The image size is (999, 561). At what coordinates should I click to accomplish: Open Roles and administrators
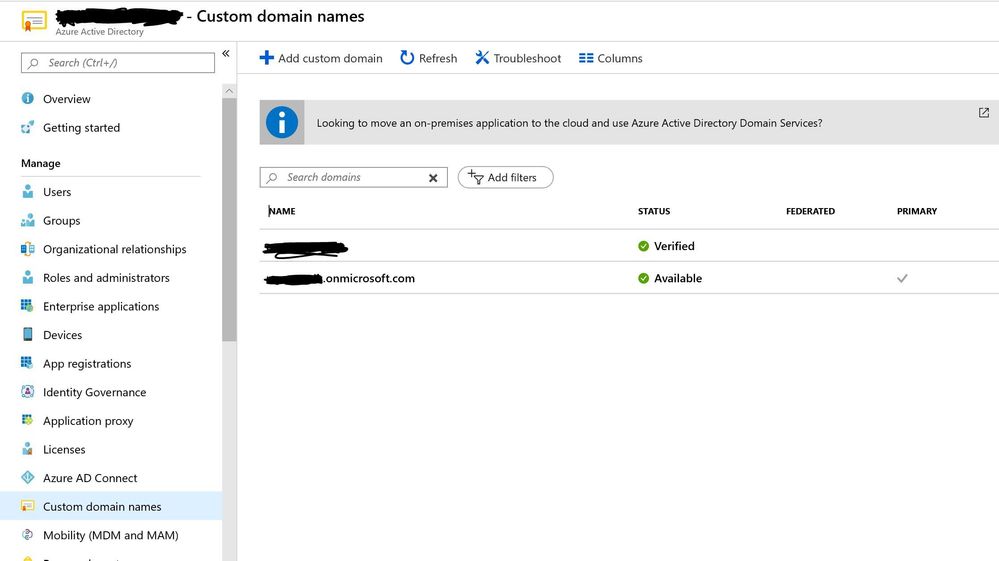click(106, 278)
